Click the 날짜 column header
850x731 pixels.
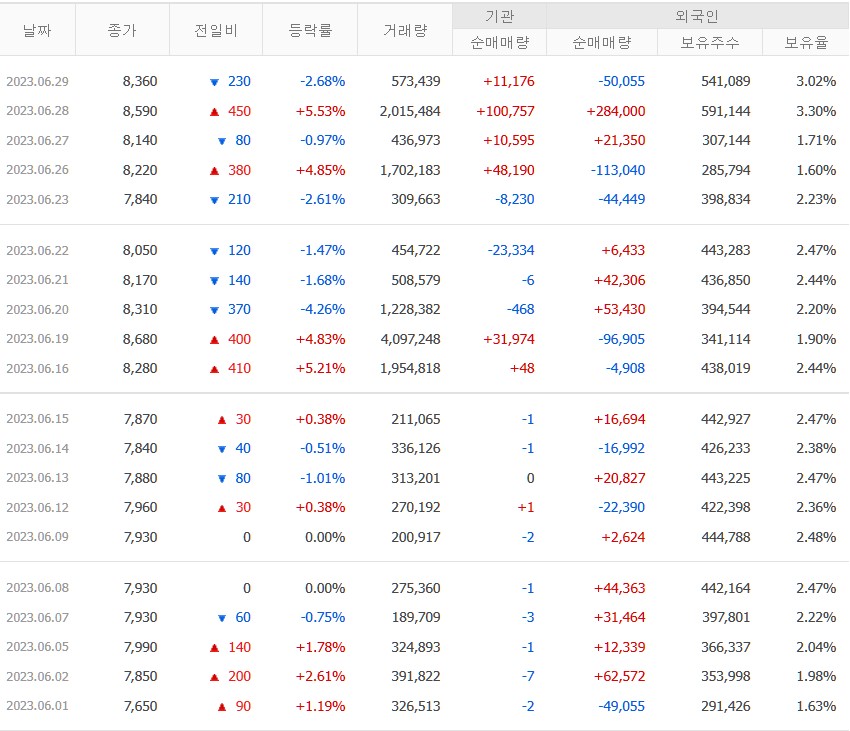(37, 30)
